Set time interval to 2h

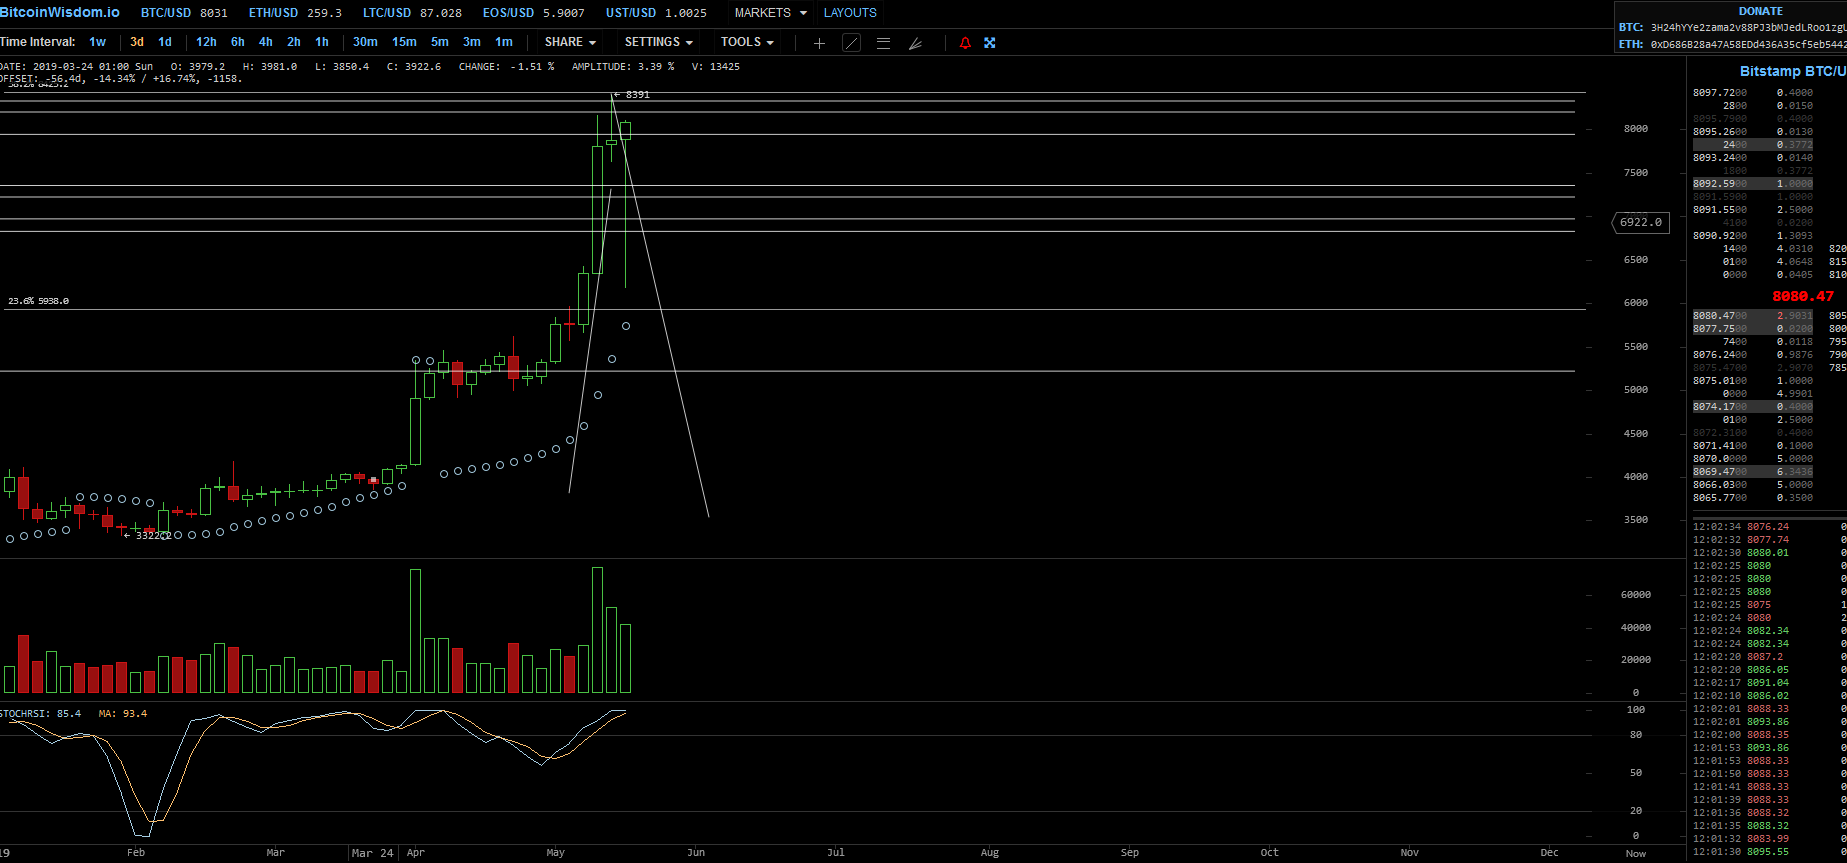(294, 42)
